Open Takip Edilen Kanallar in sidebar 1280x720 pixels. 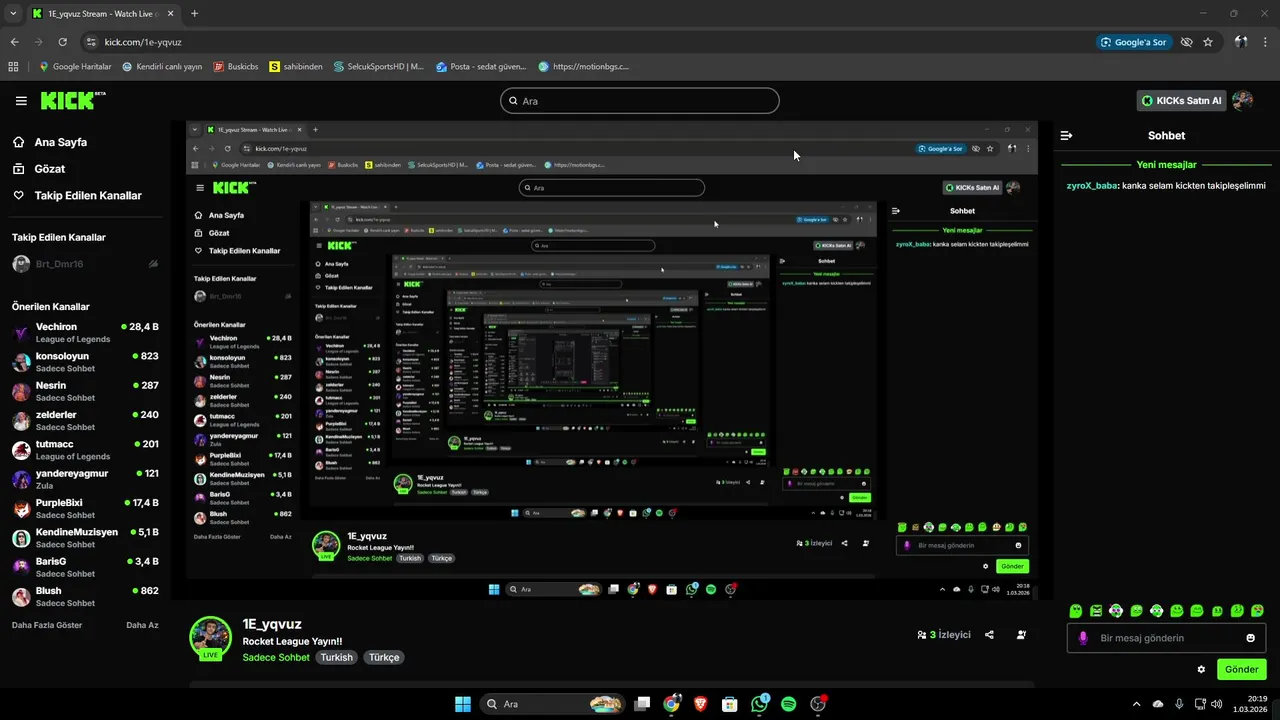(x=77, y=196)
